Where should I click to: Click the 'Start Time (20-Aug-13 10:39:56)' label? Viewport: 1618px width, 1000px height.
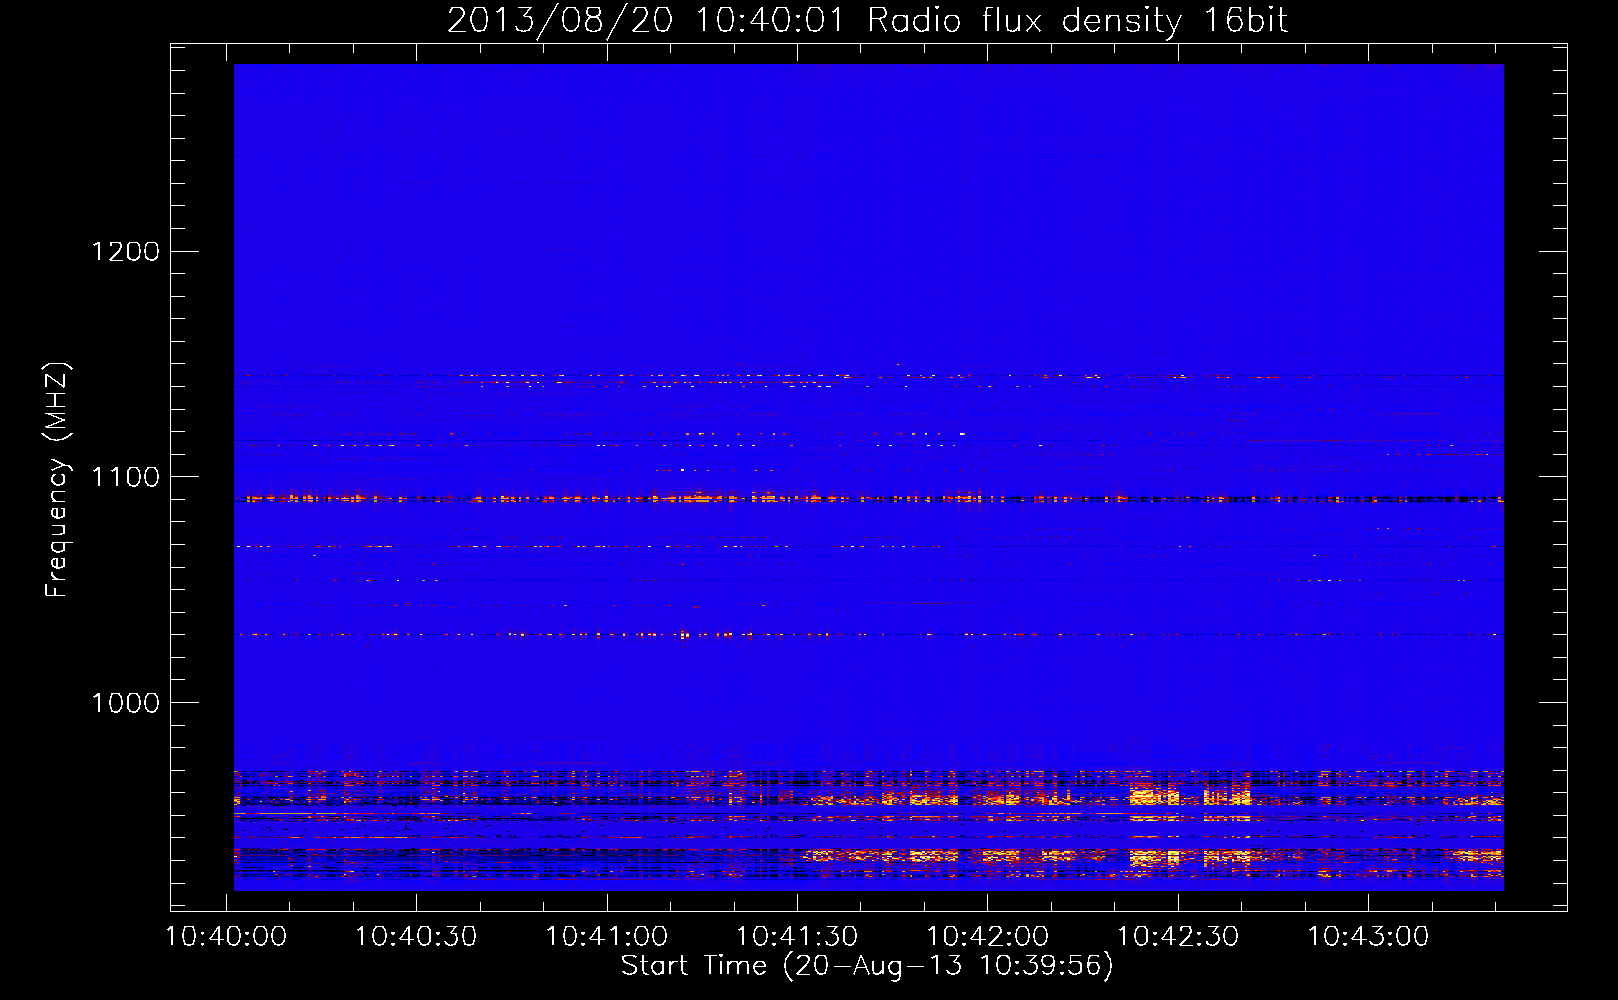coord(867,966)
